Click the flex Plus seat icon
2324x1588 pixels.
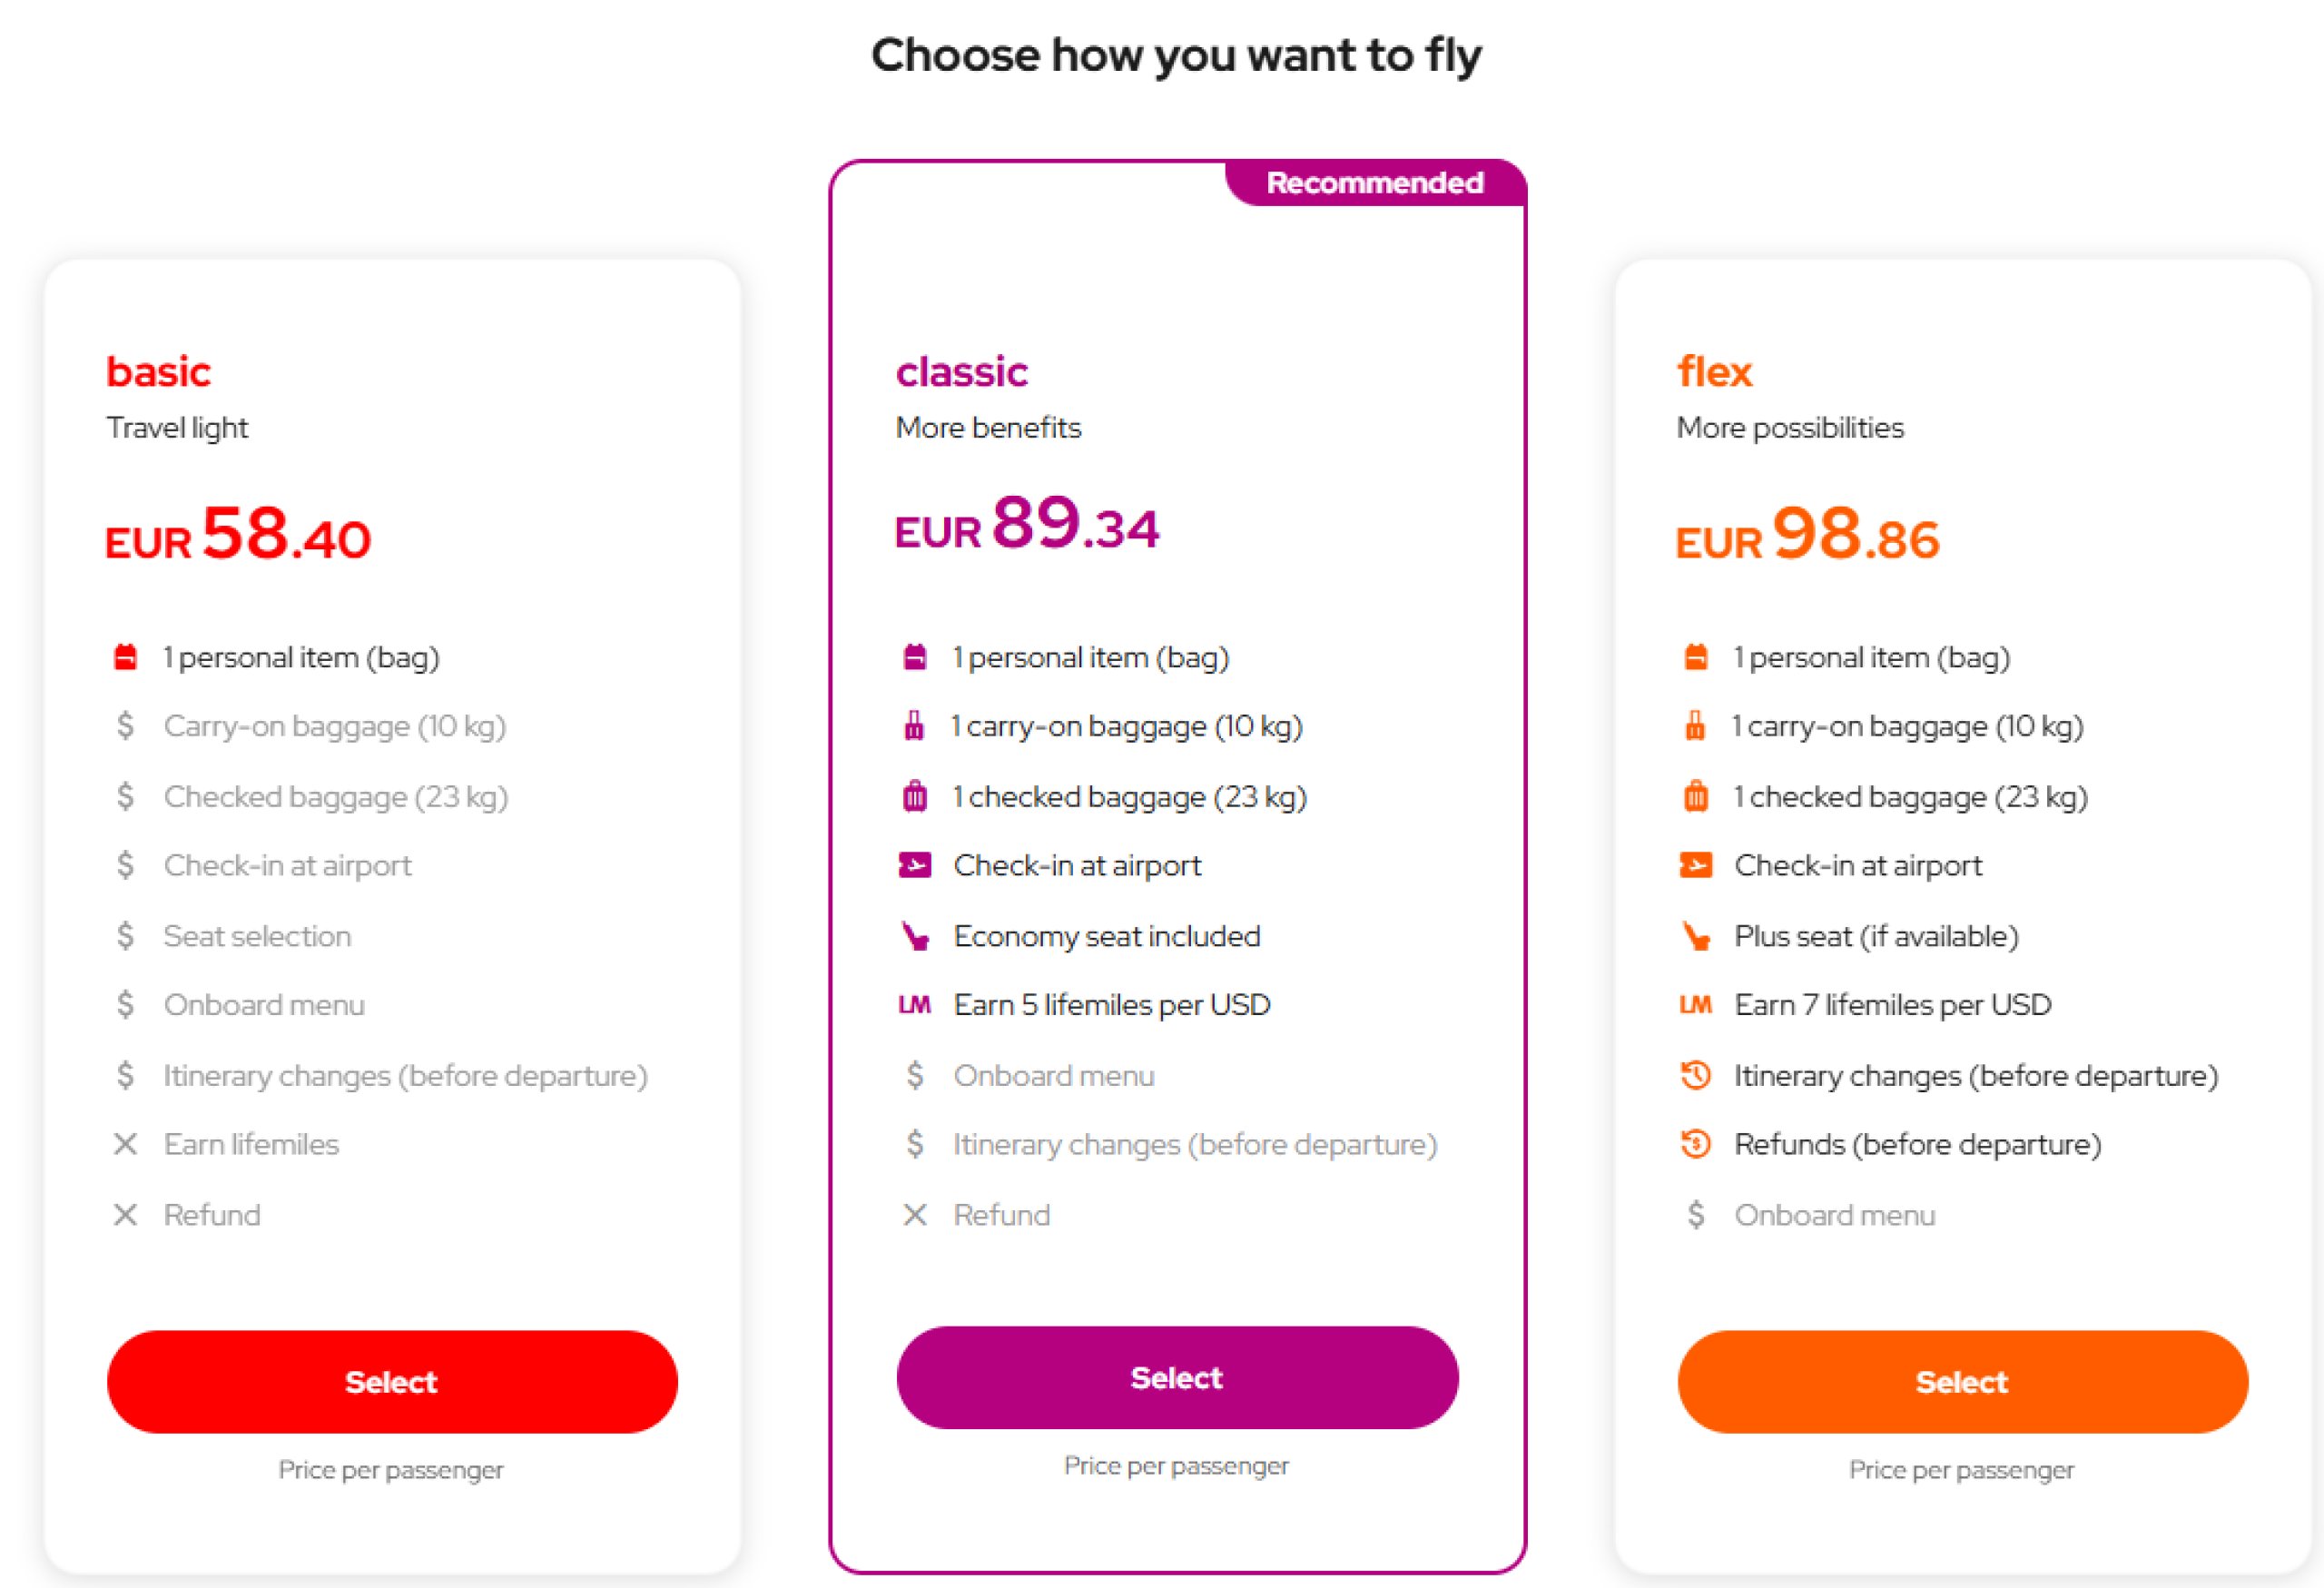pos(1696,936)
